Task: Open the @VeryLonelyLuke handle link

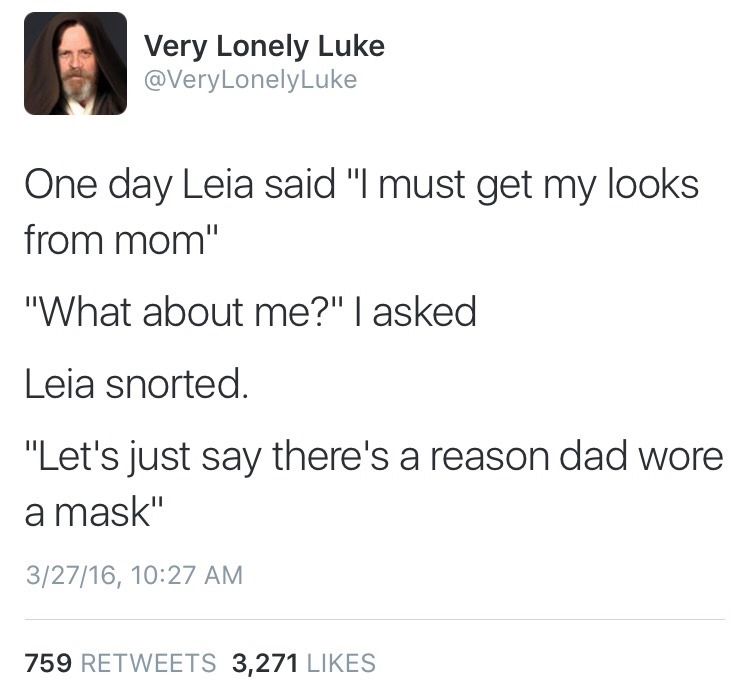Action: [x=250, y=80]
